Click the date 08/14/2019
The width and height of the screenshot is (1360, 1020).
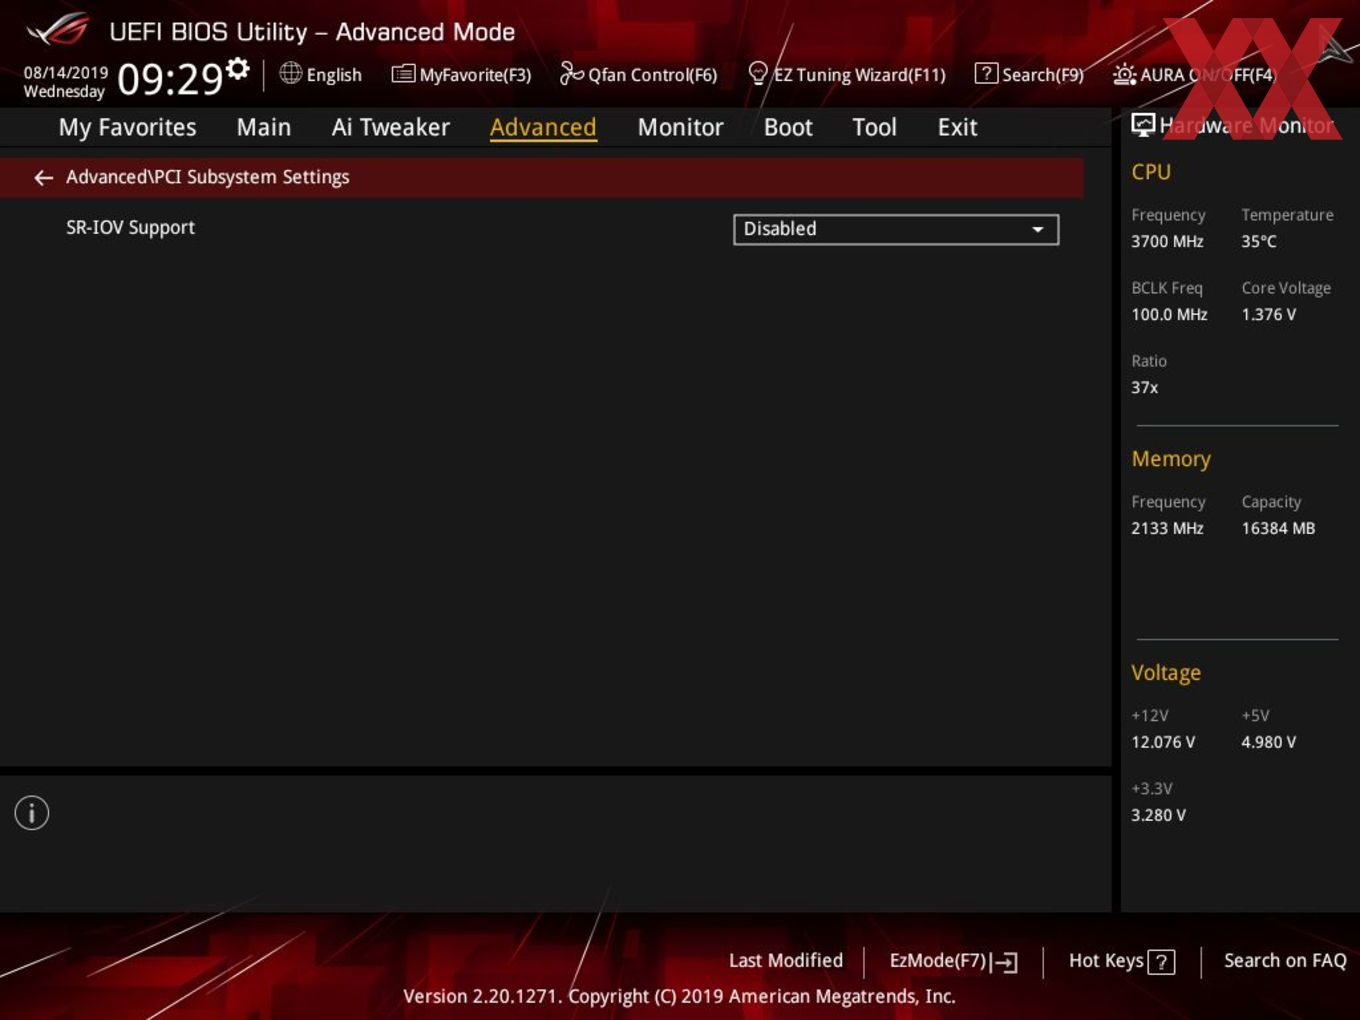(66, 72)
